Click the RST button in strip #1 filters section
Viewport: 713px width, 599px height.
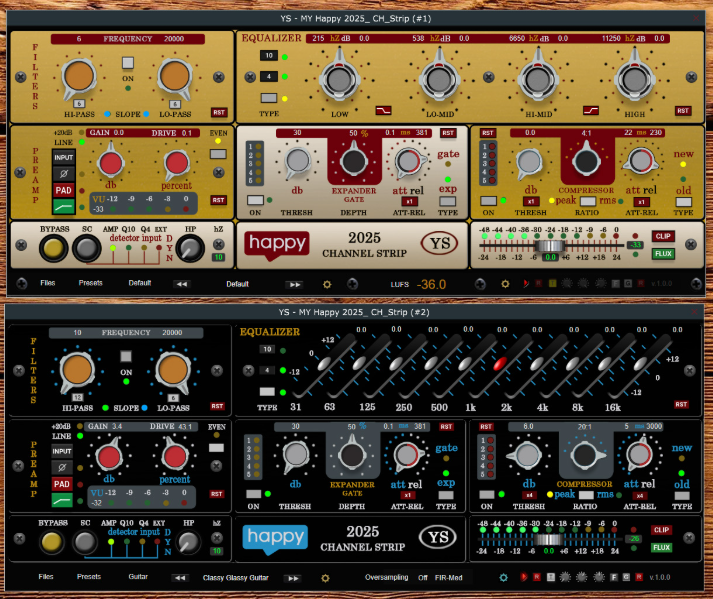click(219, 112)
